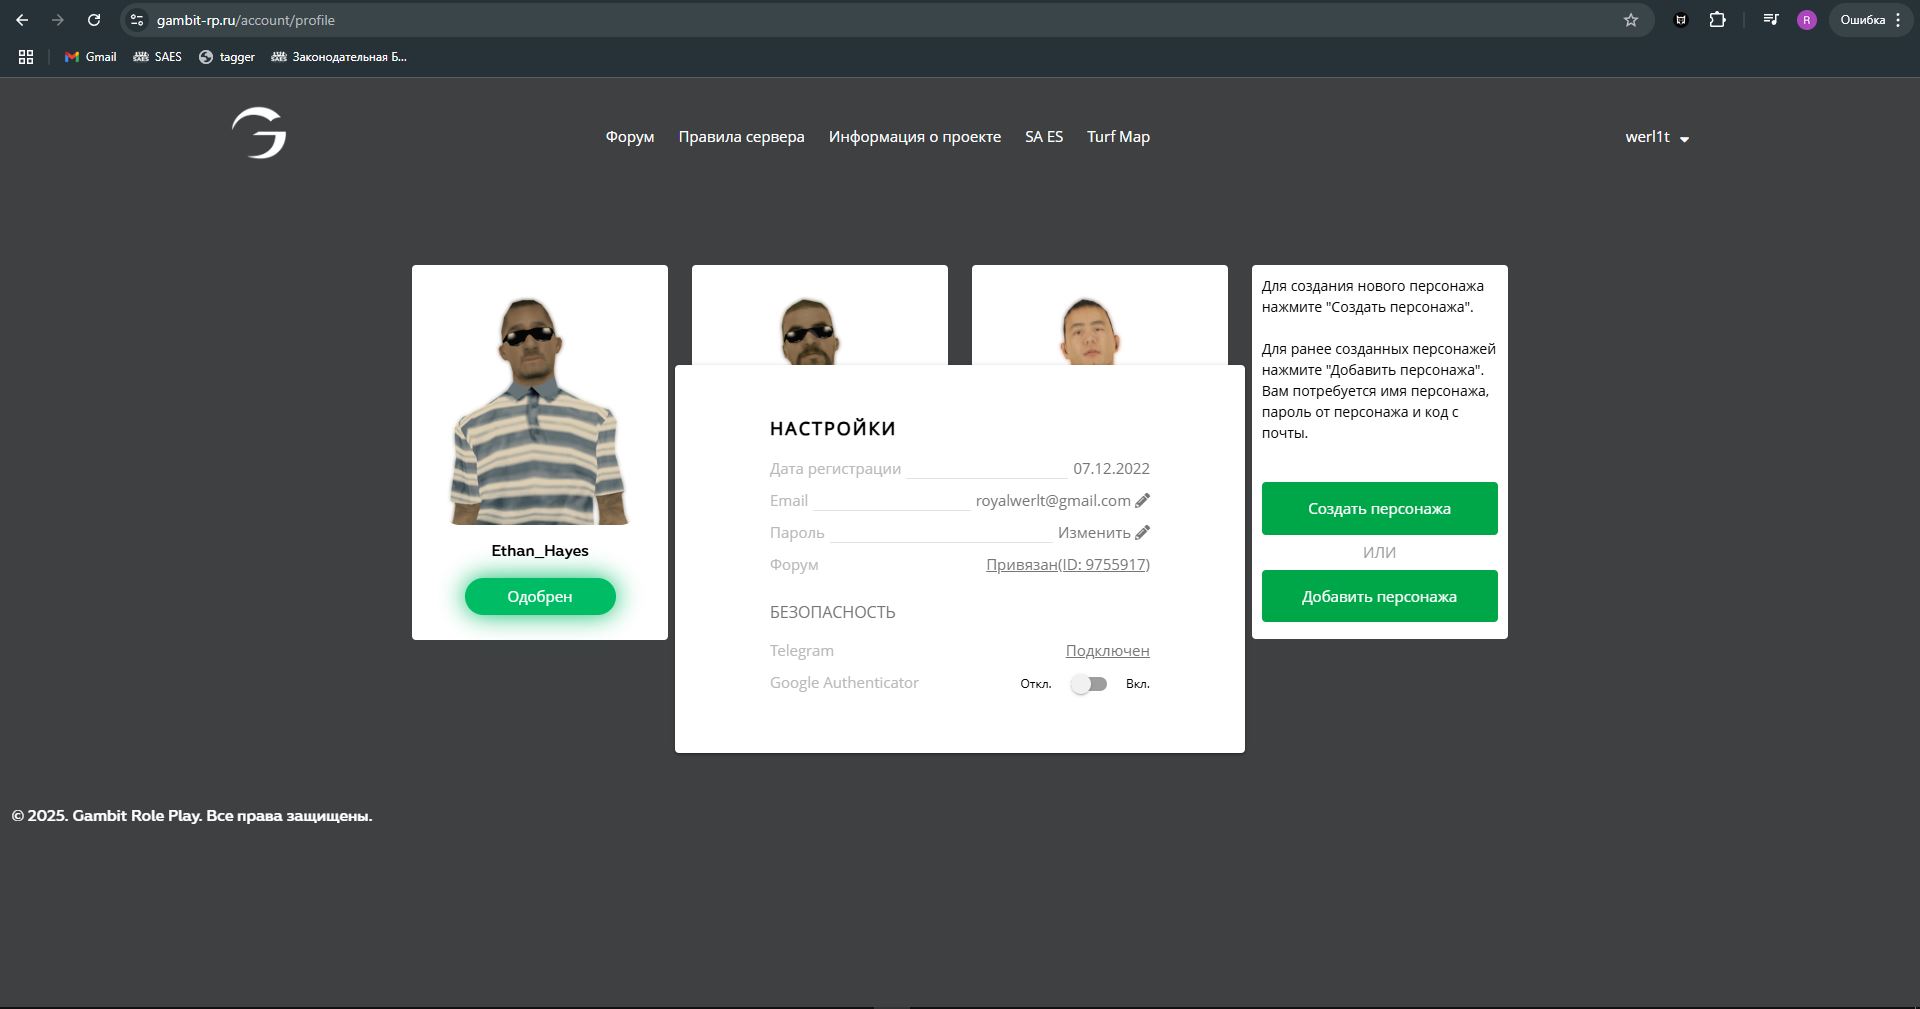The image size is (1920, 1009).
Task: Open the tagger bookmark
Action: click(227, 57)
